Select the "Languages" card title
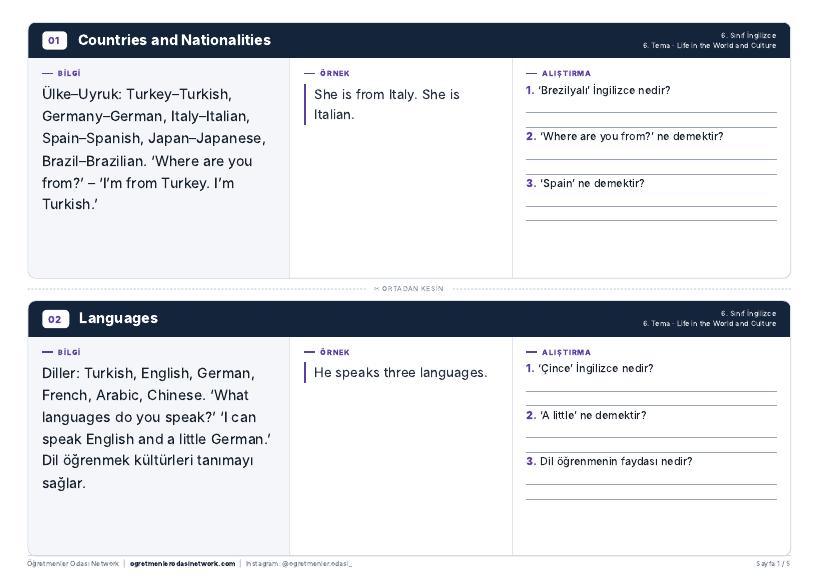The width and height of the screenshot is (819, 579). (118, 318)
